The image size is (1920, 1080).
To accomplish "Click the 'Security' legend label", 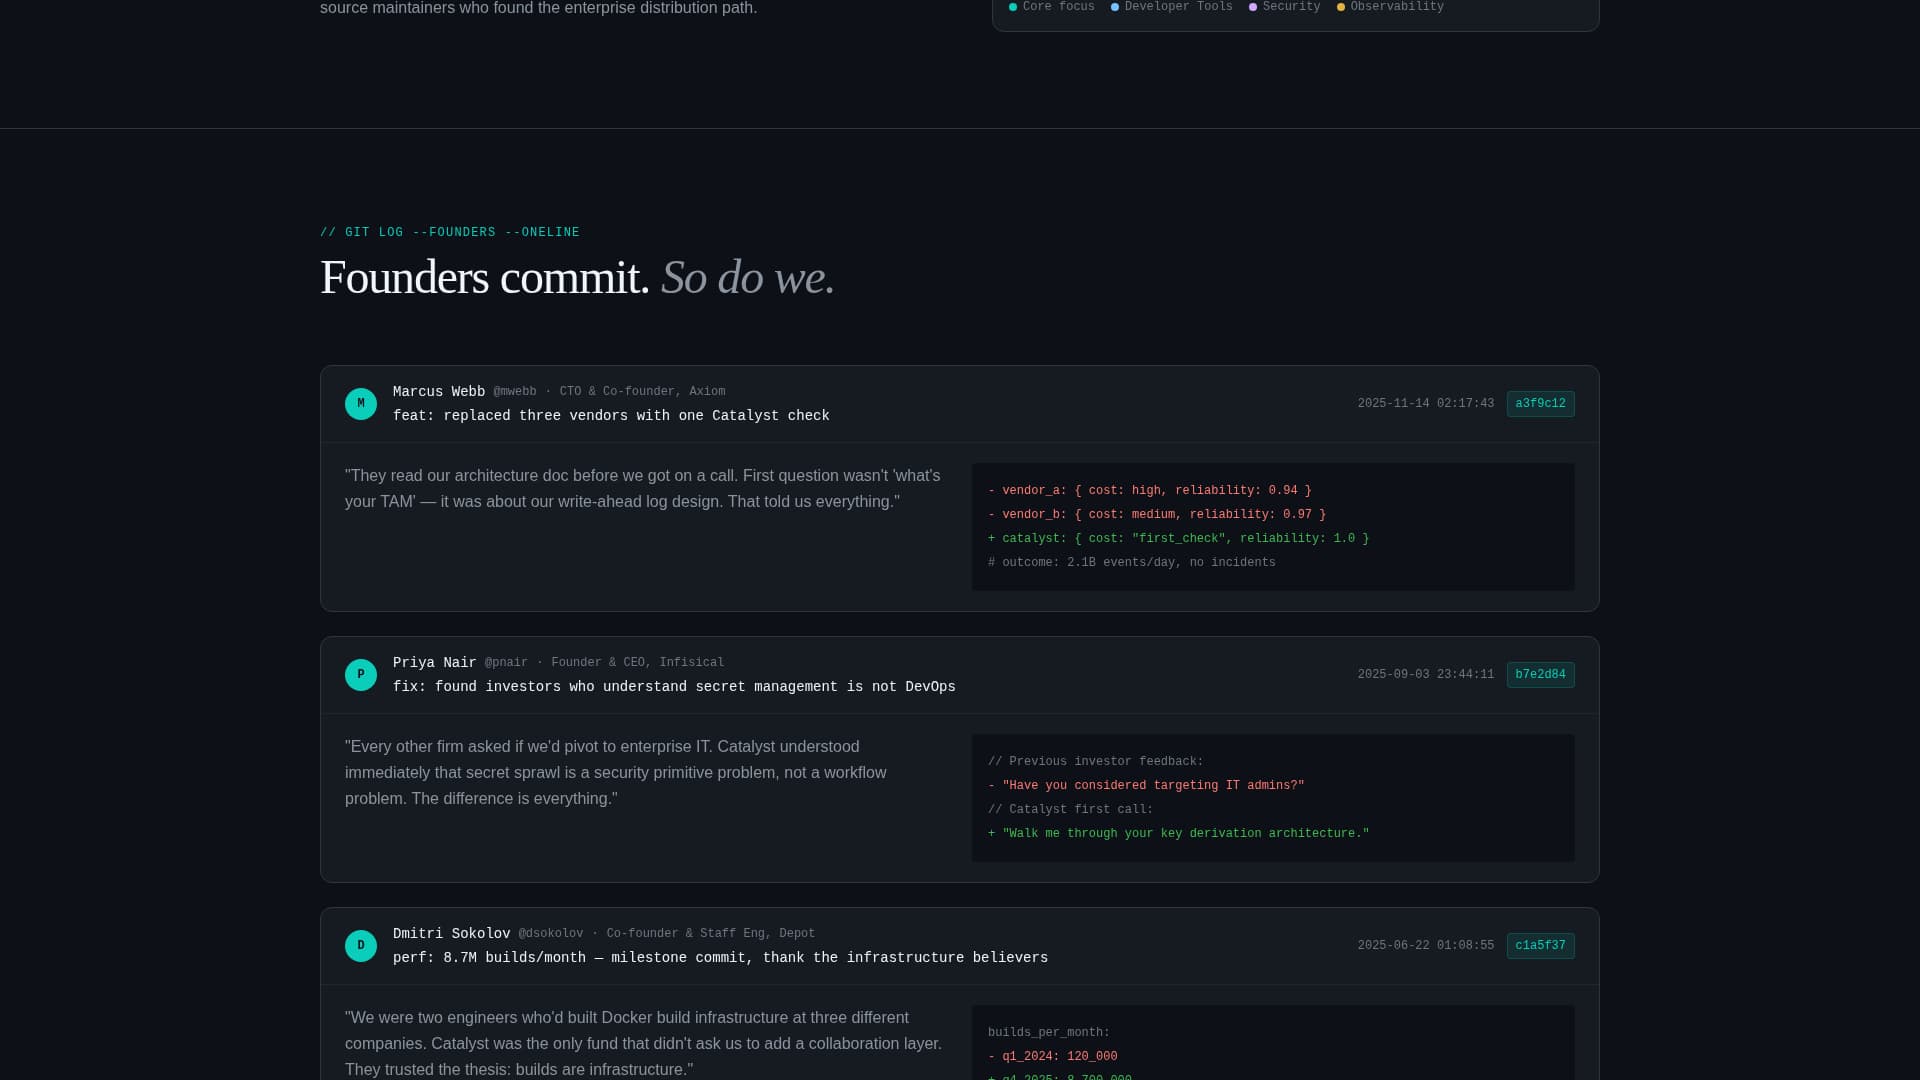I will coord(1291,7).
